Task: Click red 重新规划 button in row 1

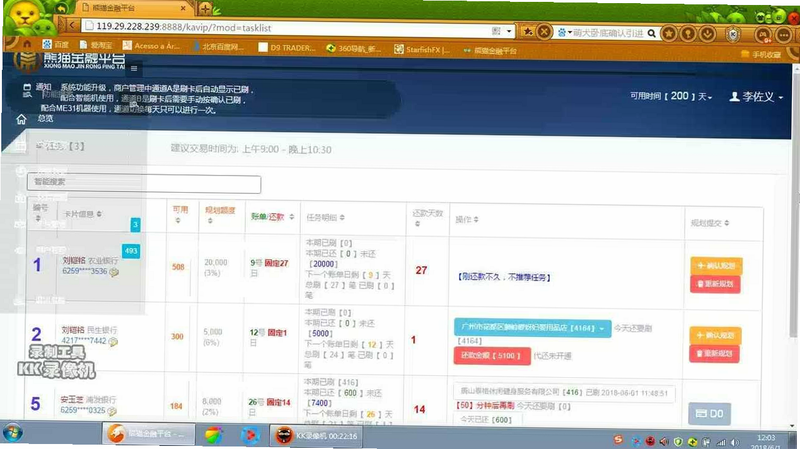Action: coord(715,284)
